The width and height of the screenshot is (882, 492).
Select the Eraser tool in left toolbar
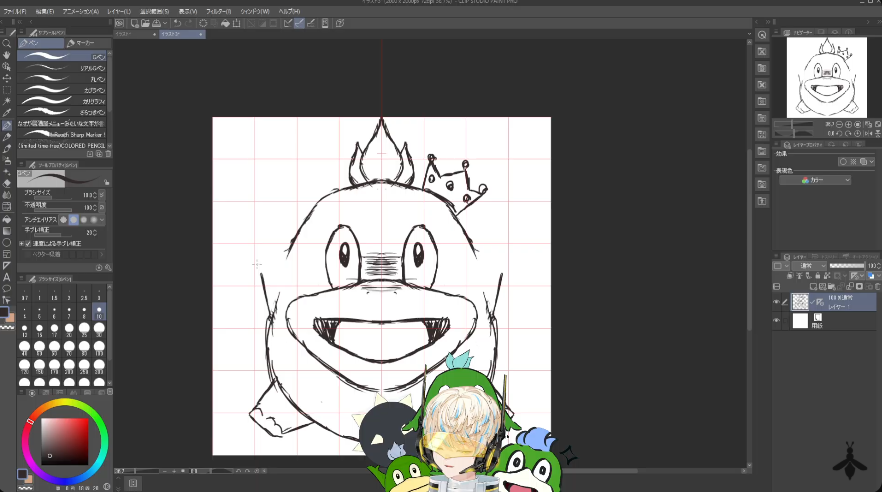pos(7,183)
